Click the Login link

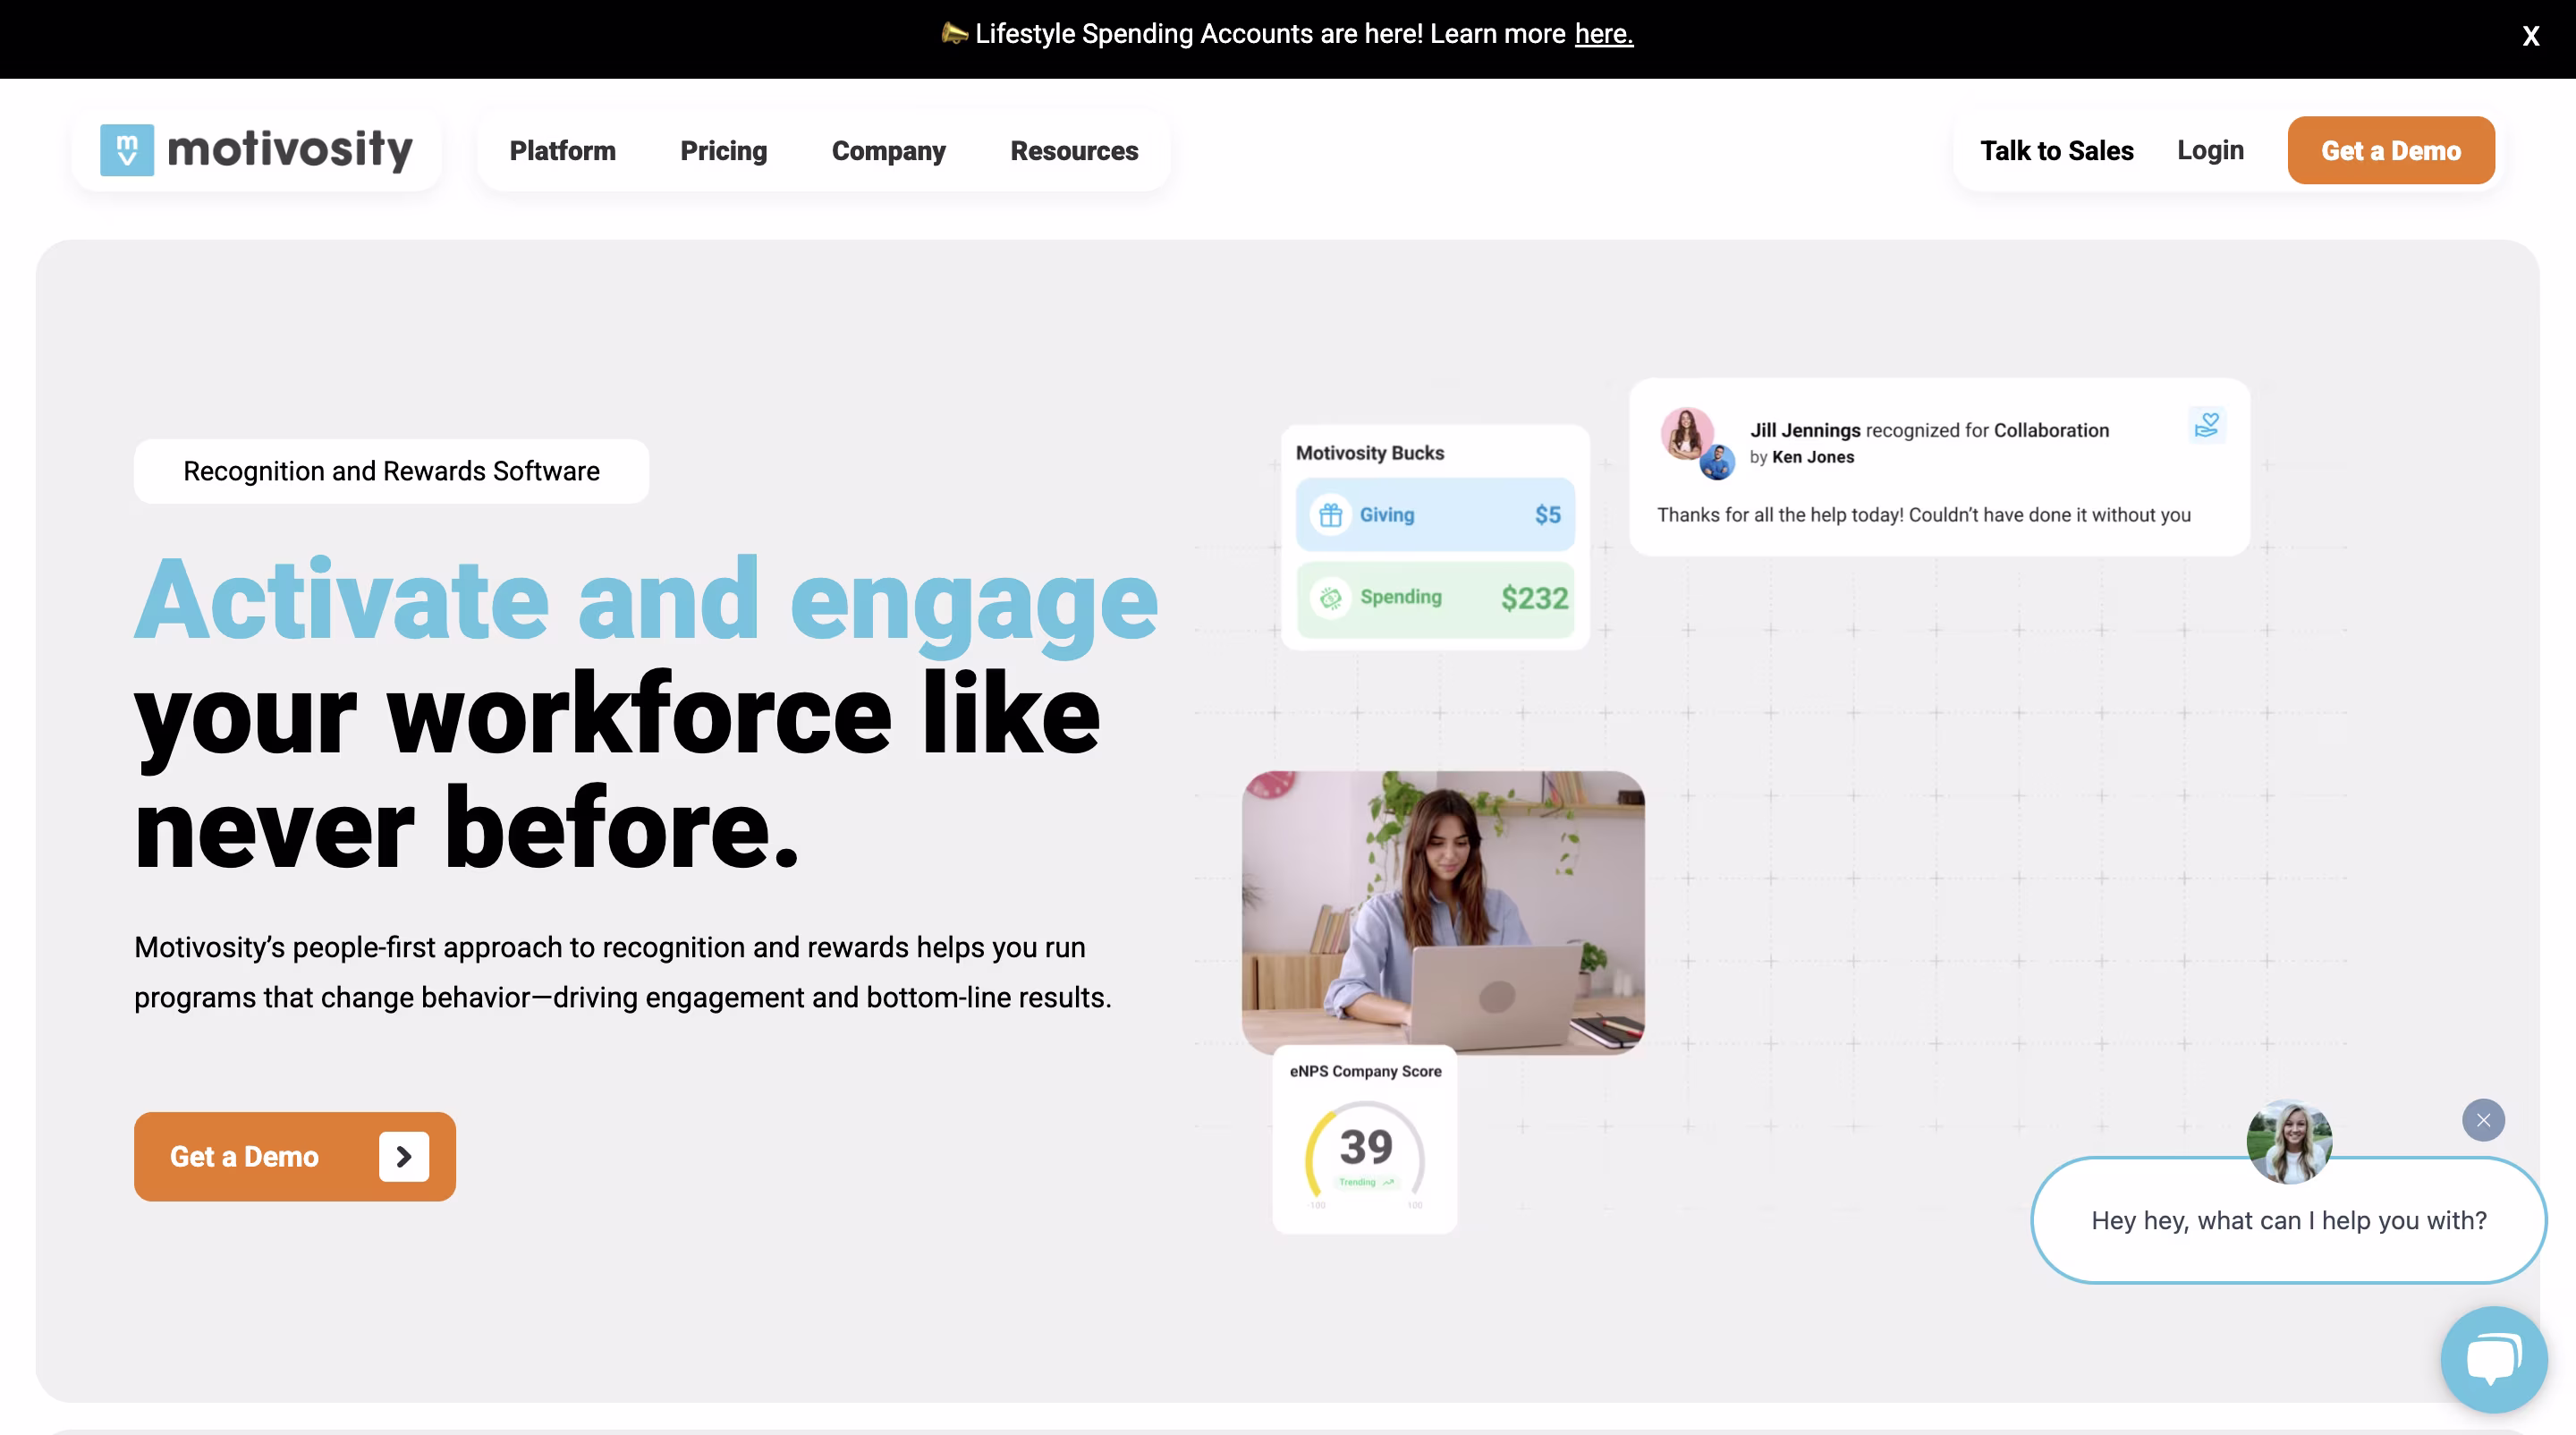[2210, 150]
